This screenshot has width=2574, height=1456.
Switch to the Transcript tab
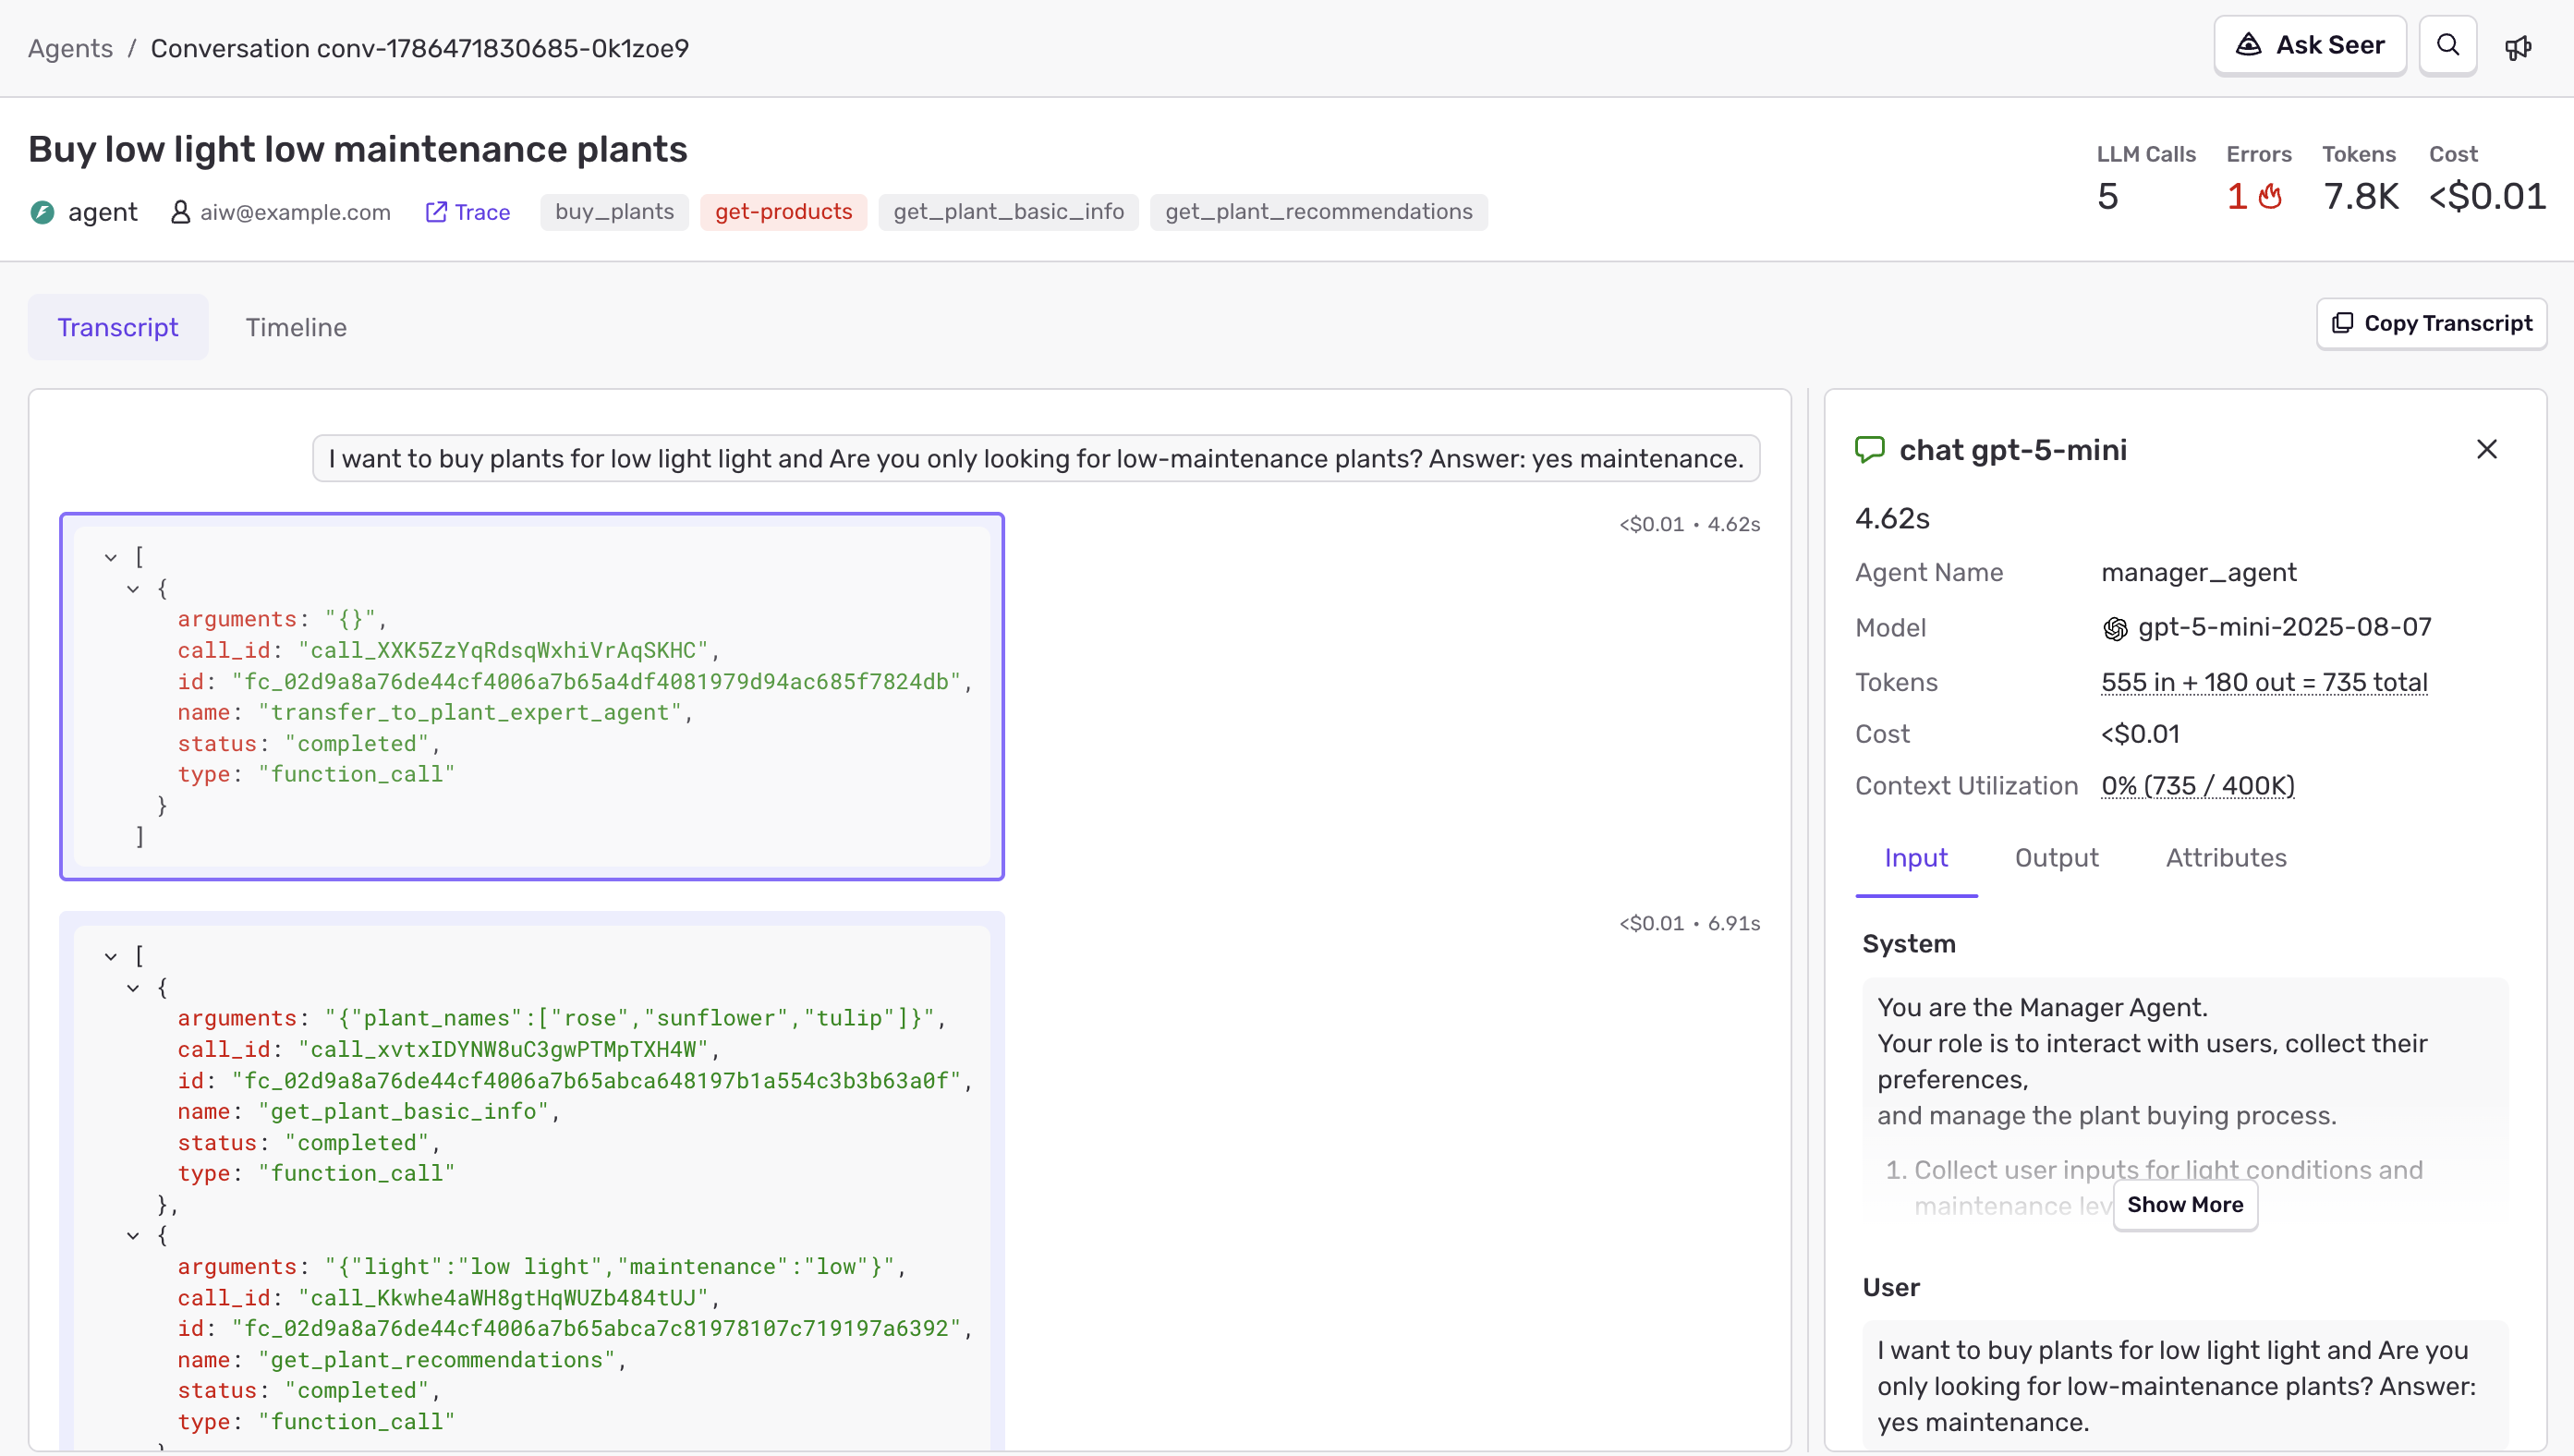tap(118, 327)
